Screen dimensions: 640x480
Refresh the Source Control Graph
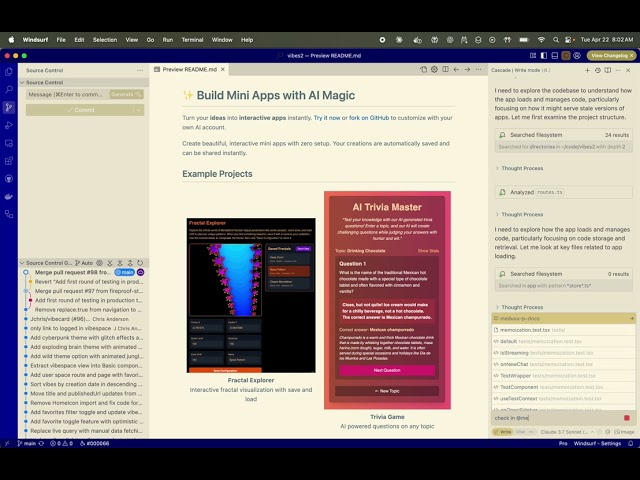(140, 263)
